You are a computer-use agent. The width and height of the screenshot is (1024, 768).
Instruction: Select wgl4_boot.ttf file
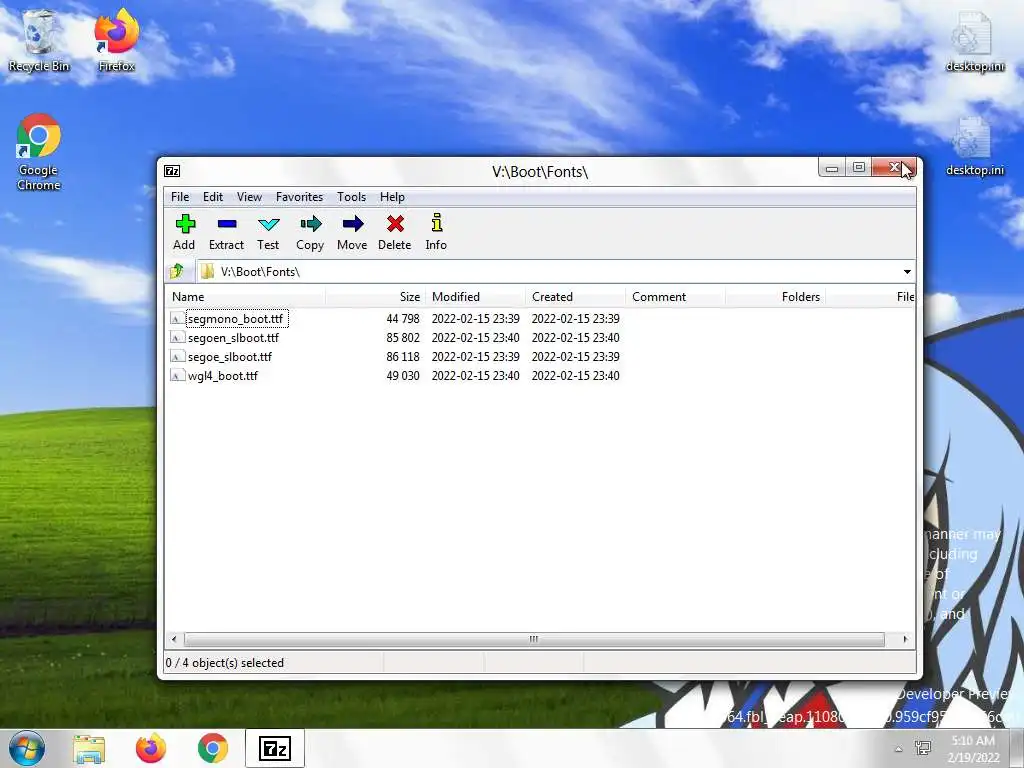(223, 376)
